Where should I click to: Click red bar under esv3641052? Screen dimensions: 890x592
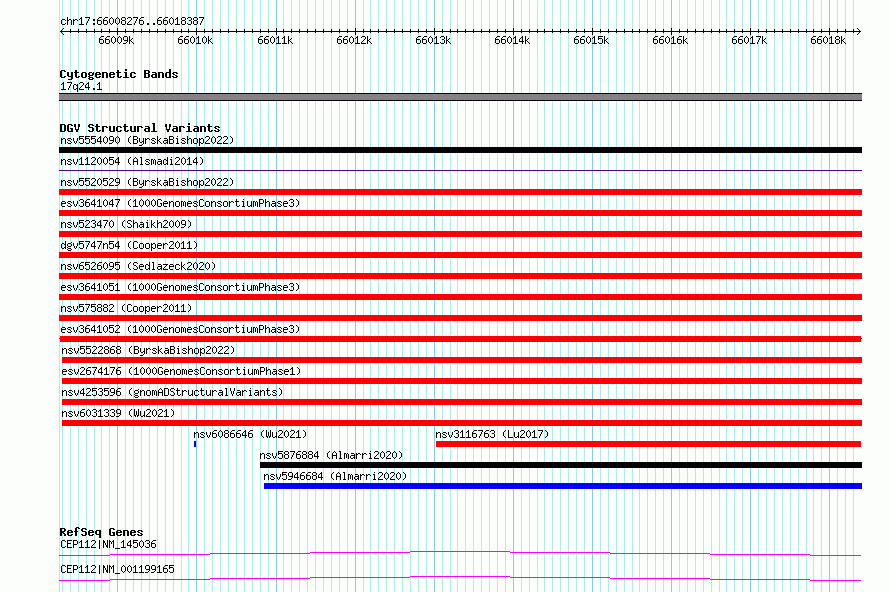click(x=460, y=339)
